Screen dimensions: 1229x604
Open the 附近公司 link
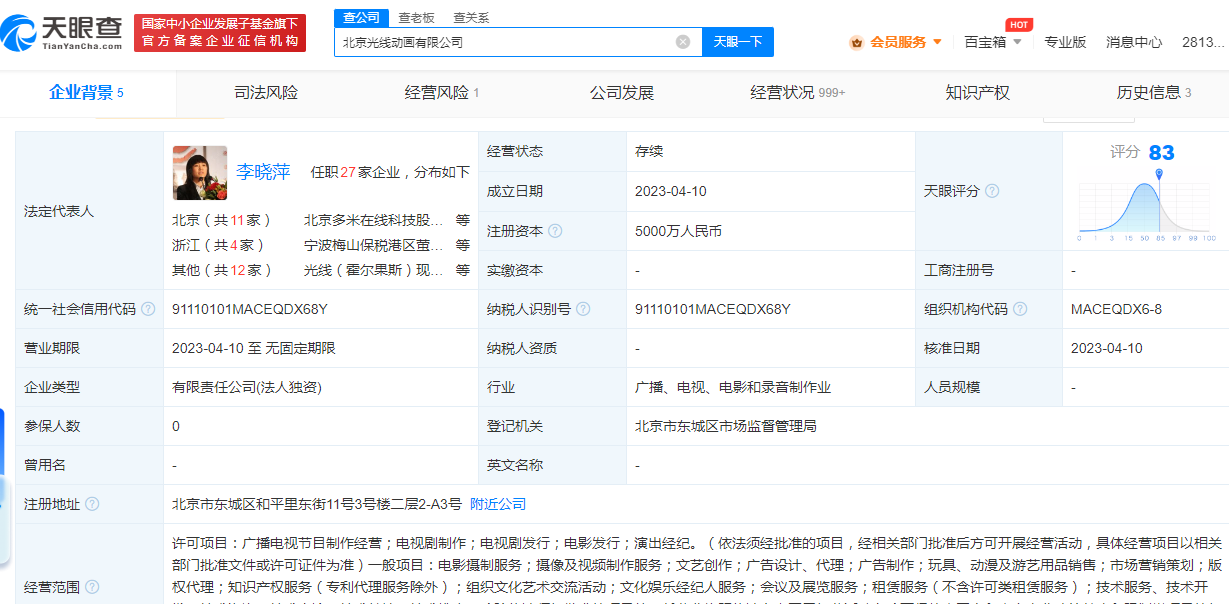tap(498, 504)
